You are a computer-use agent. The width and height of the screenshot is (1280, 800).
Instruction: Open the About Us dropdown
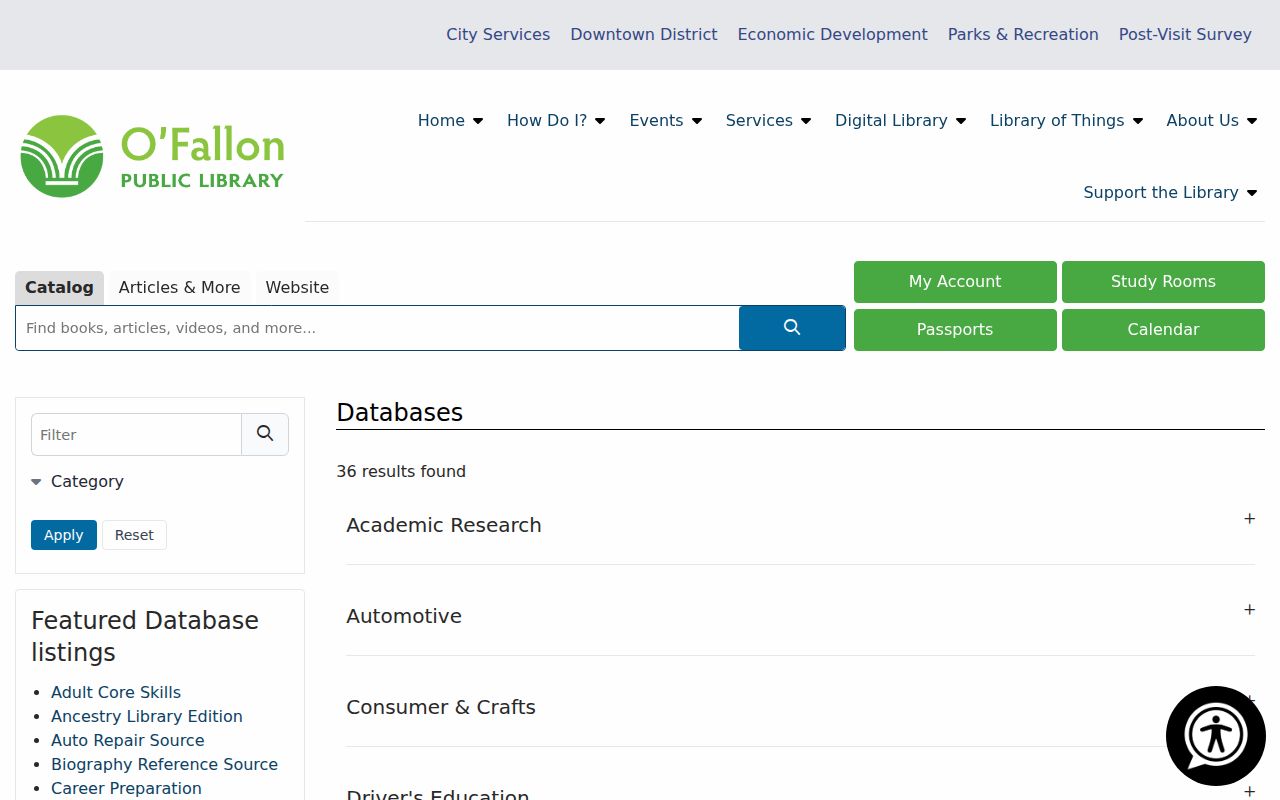tap(1212, 120)
